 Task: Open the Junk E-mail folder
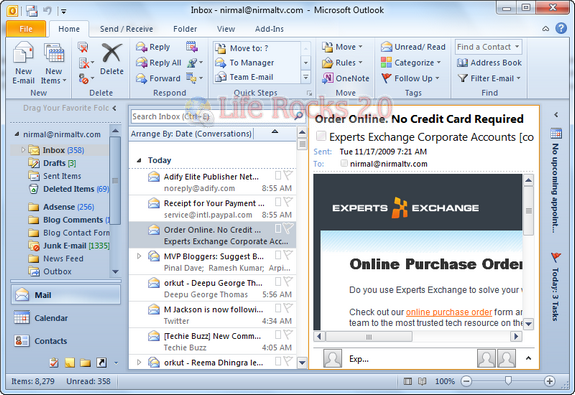click(69, 246)
